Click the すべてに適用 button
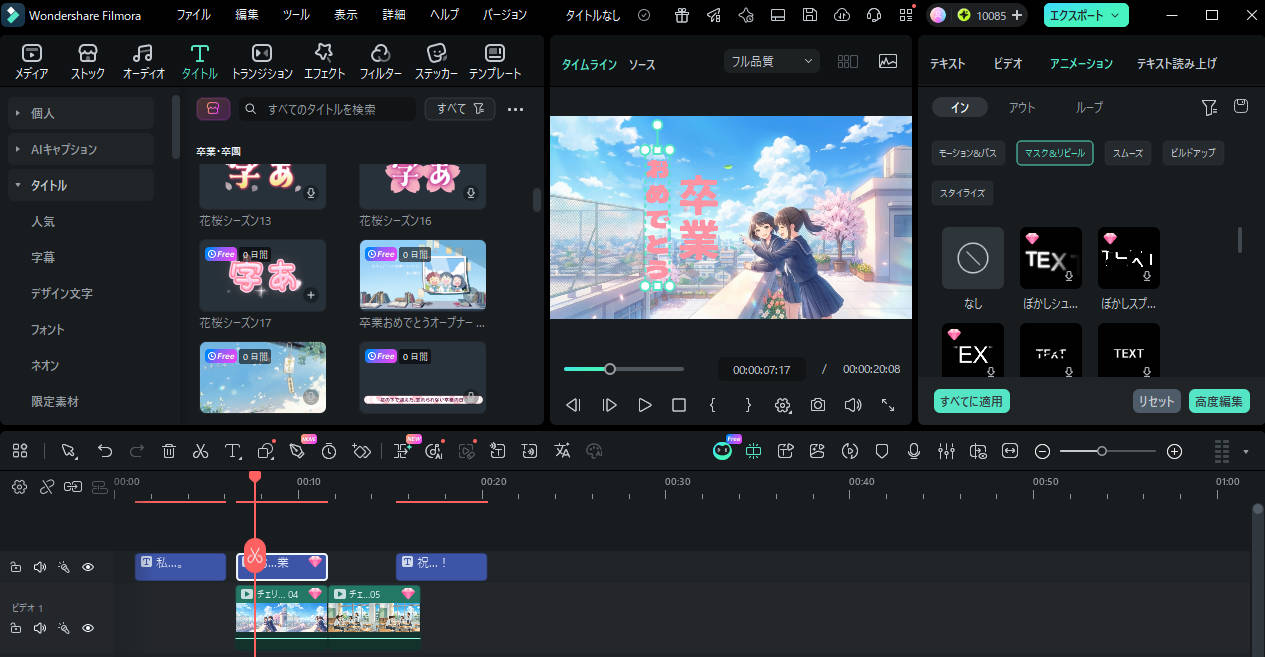This screenshot has height=657, width=1265. click(971, 401)
